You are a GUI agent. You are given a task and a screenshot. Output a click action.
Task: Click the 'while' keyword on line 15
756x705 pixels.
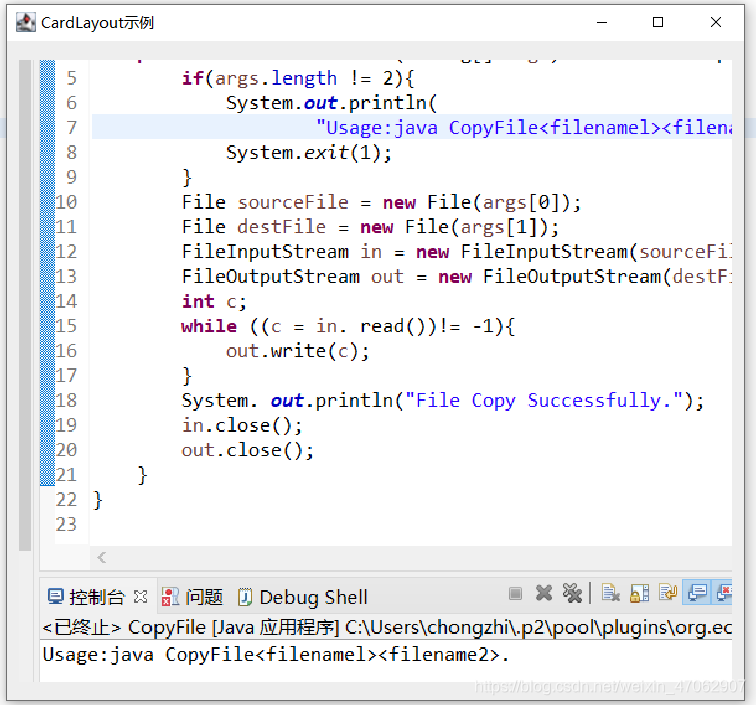[x=209, y=326]
